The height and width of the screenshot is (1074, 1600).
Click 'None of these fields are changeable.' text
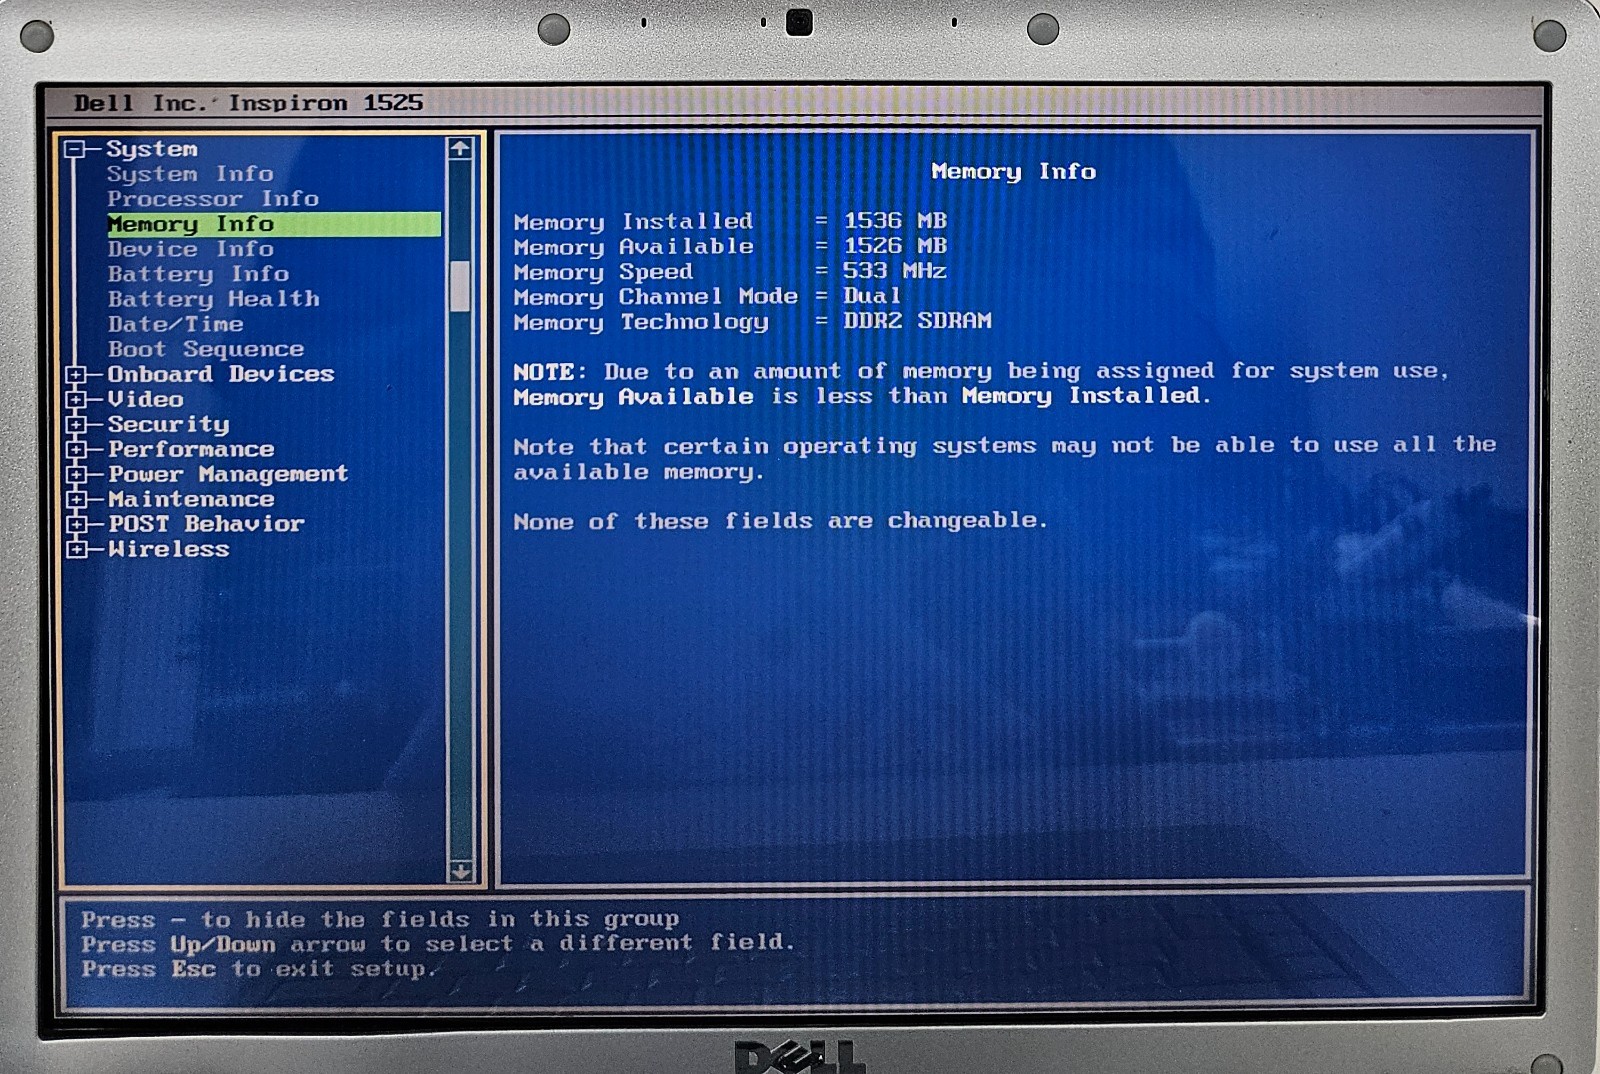(780, 521)
